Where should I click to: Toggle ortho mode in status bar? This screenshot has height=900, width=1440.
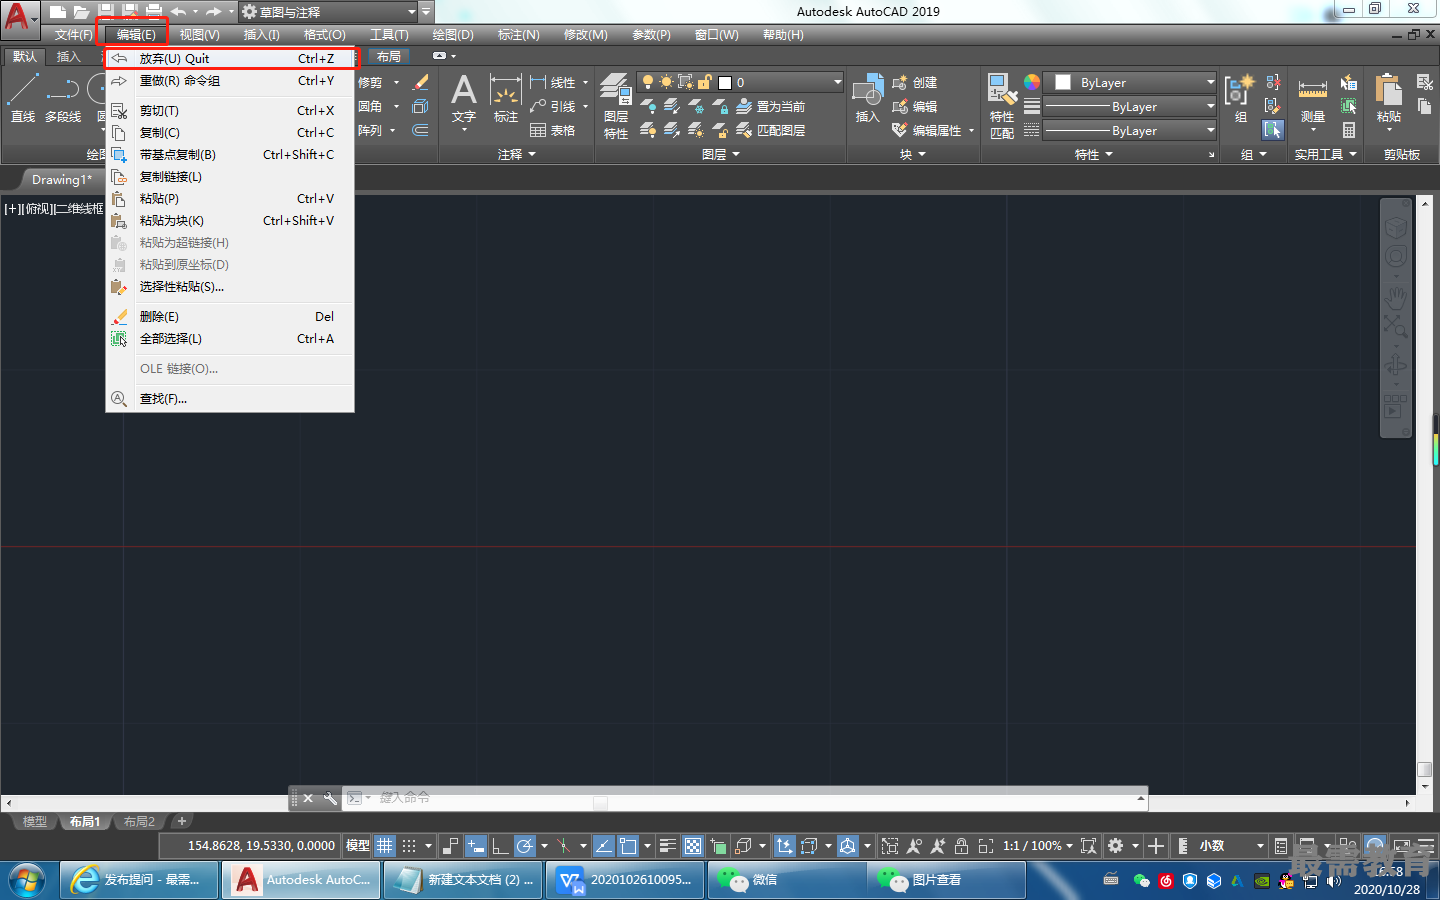tap(500, 846)
